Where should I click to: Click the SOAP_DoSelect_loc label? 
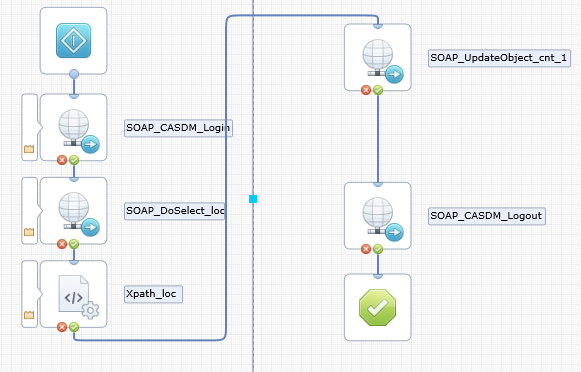[x=175, y=211]
